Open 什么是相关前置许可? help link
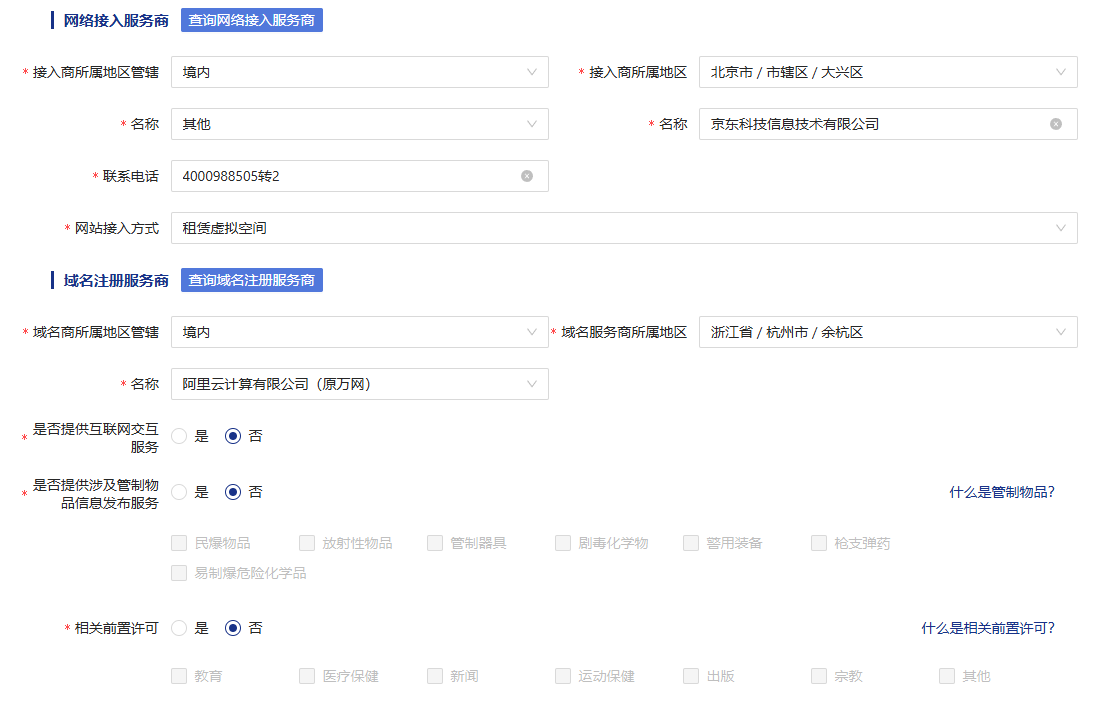The height and width of the screenshot is (714, 1107). tap(987, 628)
